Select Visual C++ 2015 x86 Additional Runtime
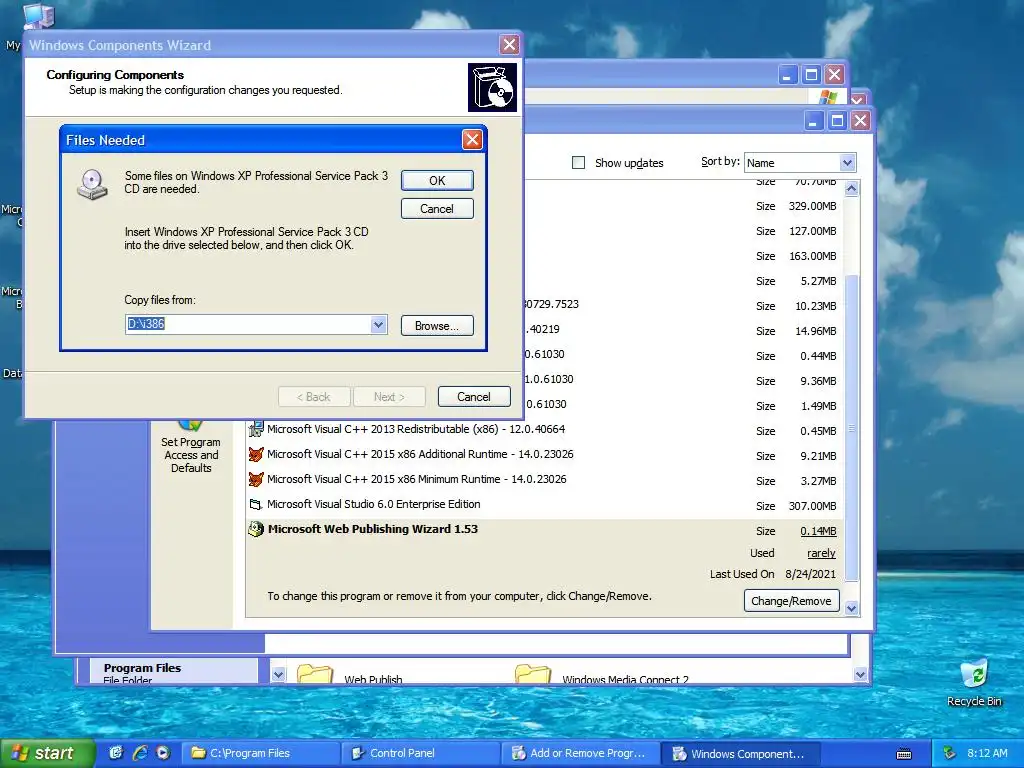Viewport: 1024px width, 768px height. pyautogui.click(x=420, y=454)
